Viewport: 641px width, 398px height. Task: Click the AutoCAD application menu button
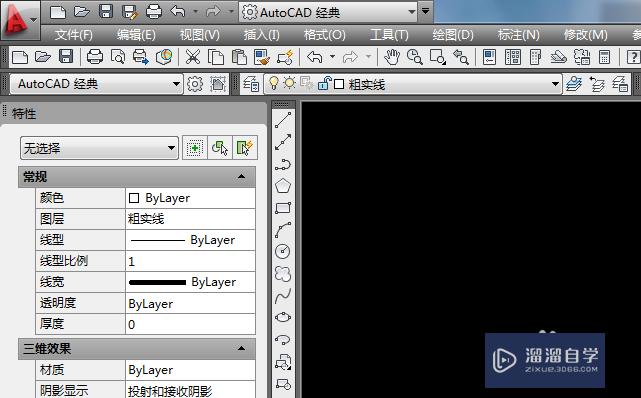20,20
